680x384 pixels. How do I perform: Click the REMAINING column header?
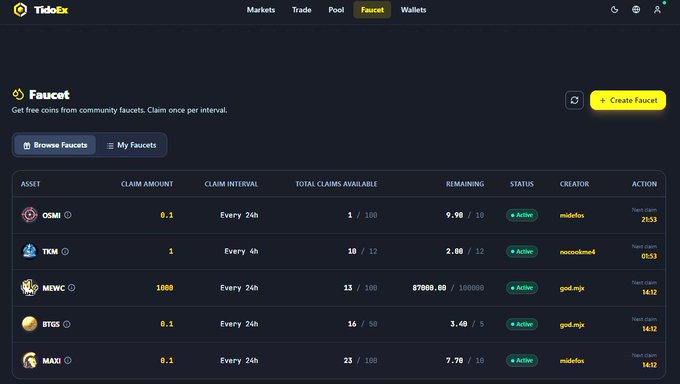tap(465, 184)
